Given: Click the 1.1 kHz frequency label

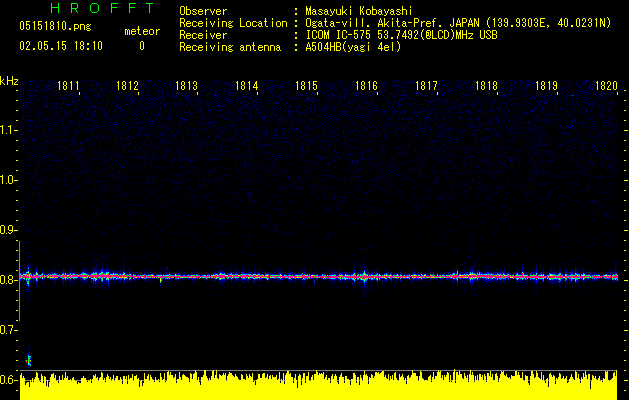Looking at the screenshot, I should tap(8, 130).
